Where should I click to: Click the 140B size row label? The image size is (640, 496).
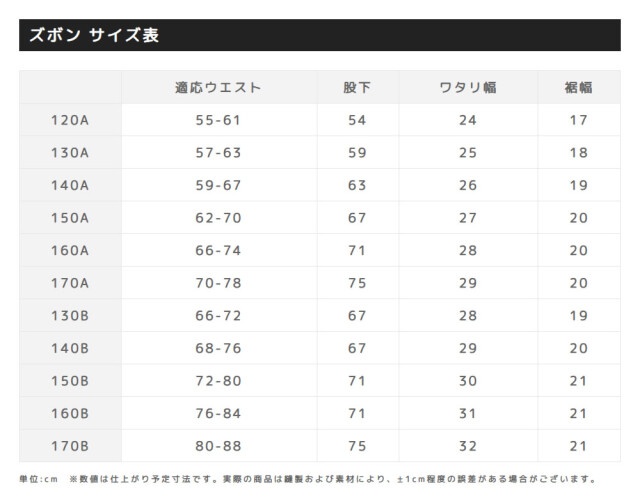(x=70, y=348)
